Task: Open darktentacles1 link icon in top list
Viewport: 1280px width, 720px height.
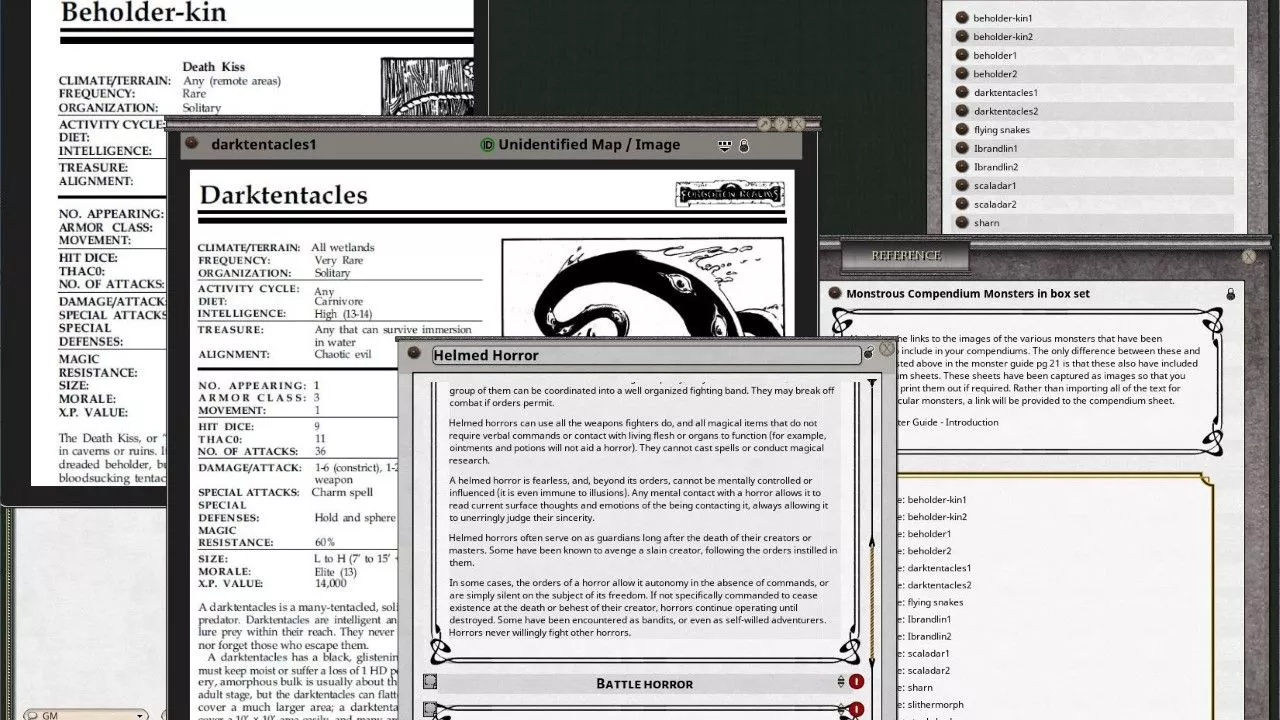Action: point(962,92)
